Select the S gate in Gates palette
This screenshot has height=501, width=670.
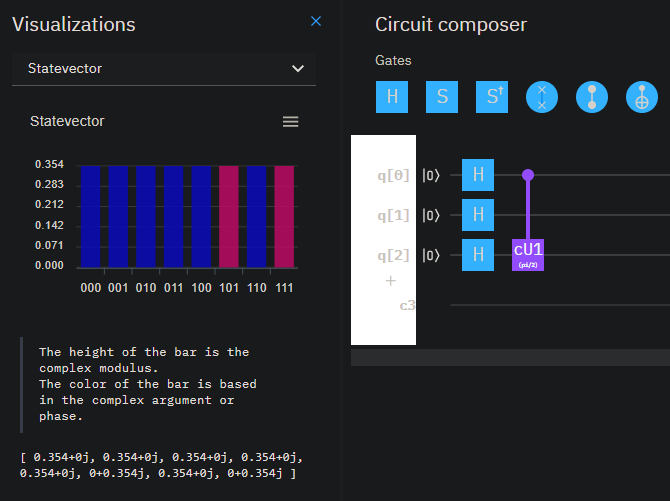tap(442, 97)
